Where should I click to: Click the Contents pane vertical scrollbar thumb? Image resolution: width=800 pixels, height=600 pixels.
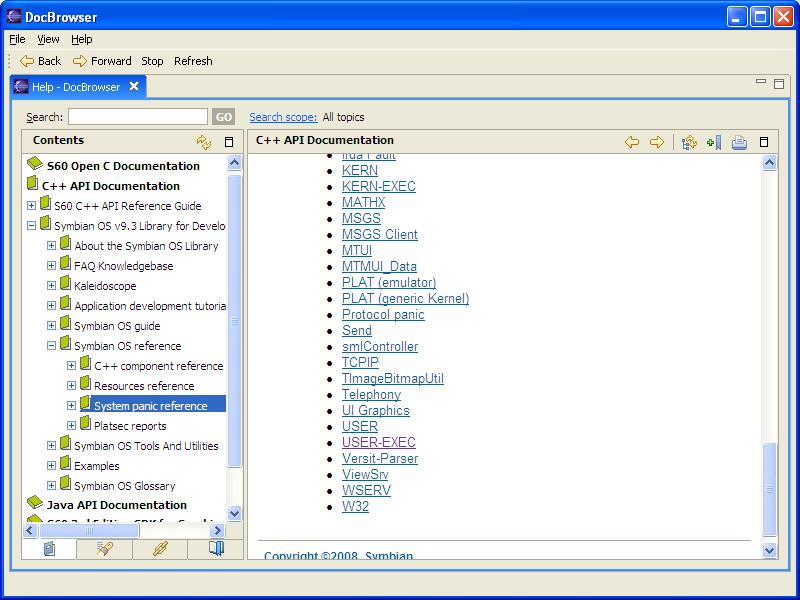235,320
